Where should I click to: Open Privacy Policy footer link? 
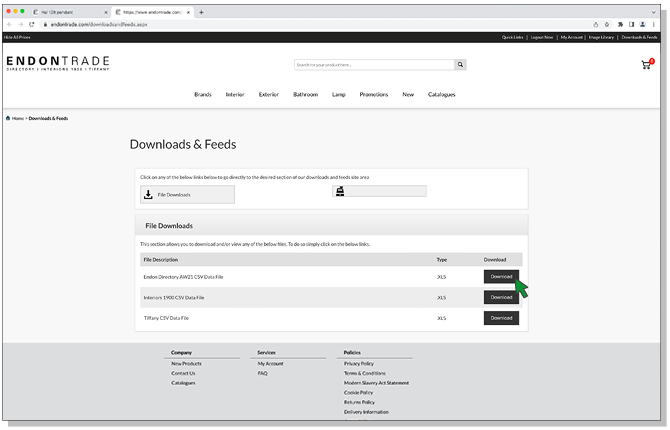pos(359,364)
